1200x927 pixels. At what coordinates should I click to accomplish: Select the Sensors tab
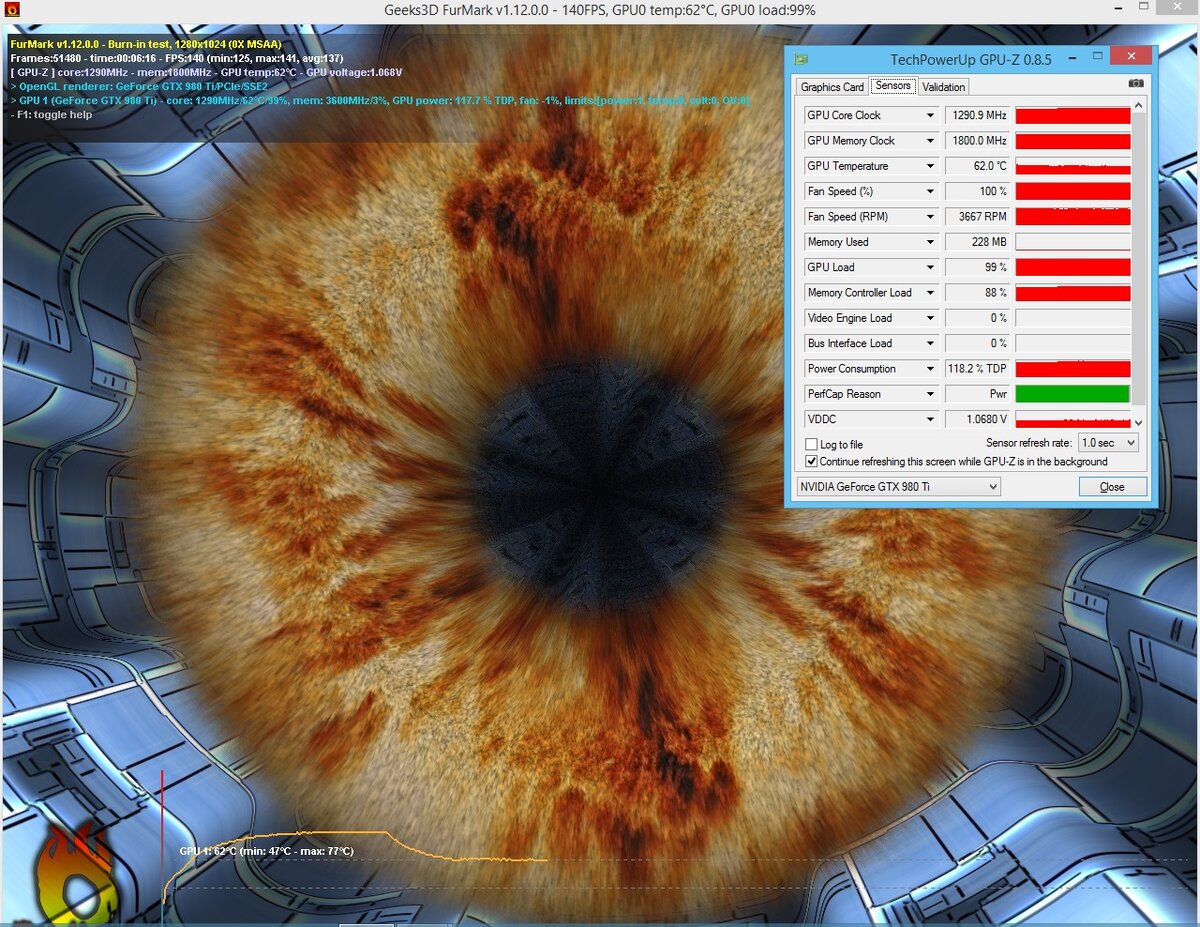893,85
